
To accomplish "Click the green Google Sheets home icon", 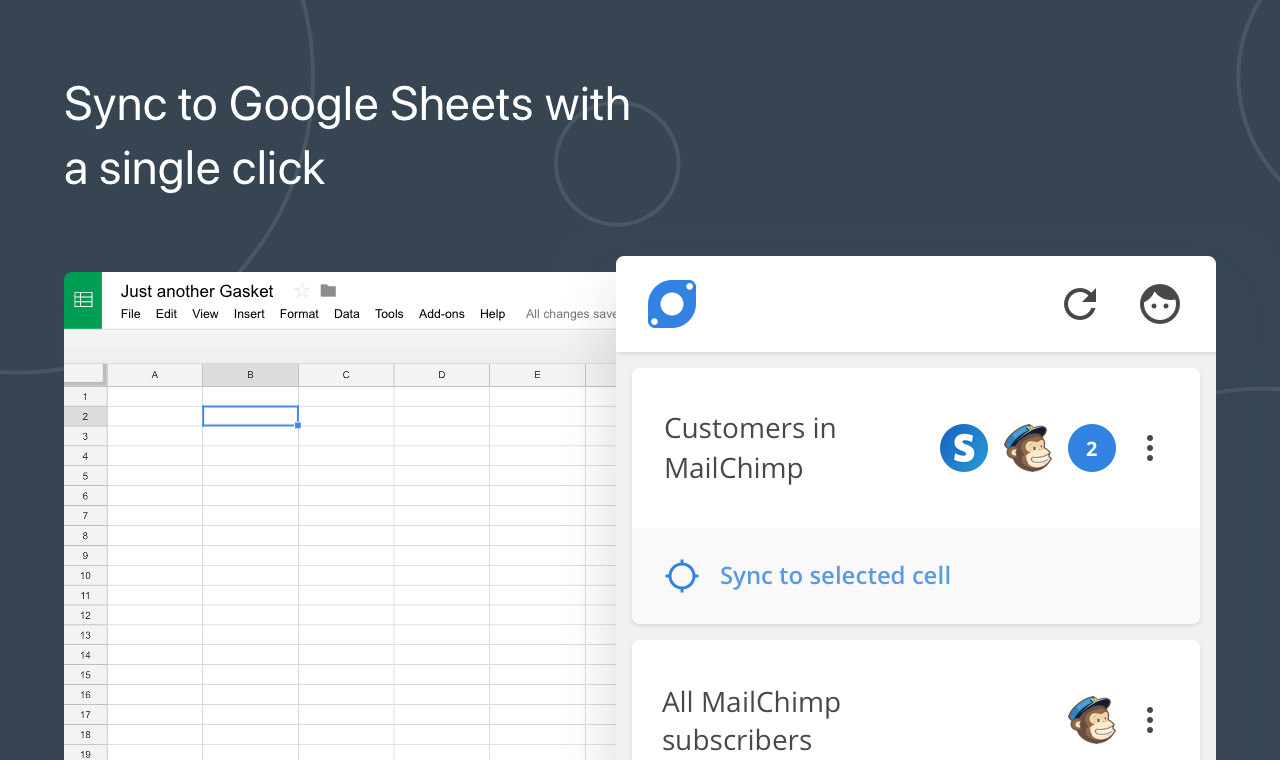I will 83,300.
